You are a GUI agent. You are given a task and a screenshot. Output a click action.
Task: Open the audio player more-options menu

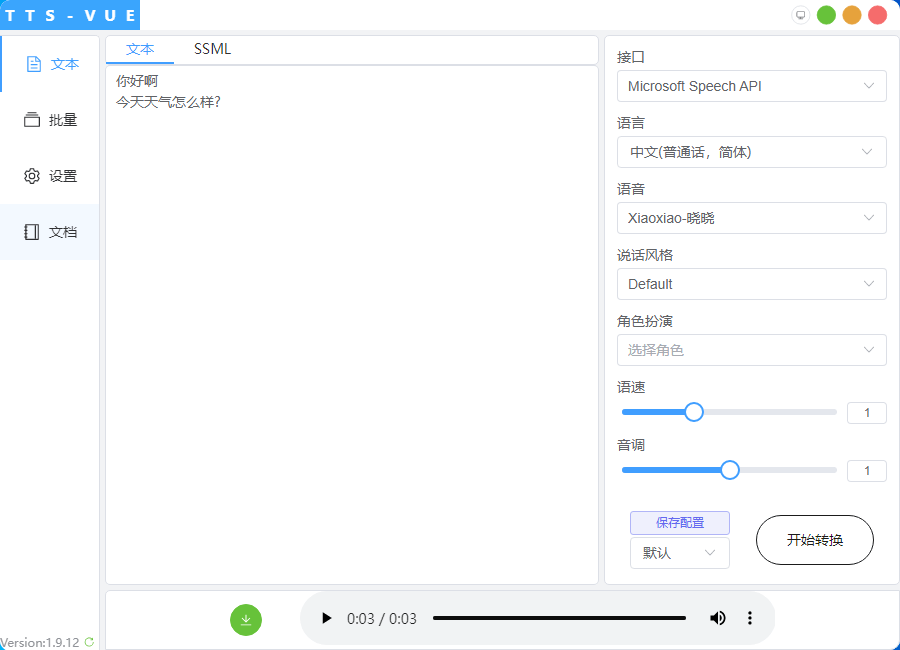(750, 618)
